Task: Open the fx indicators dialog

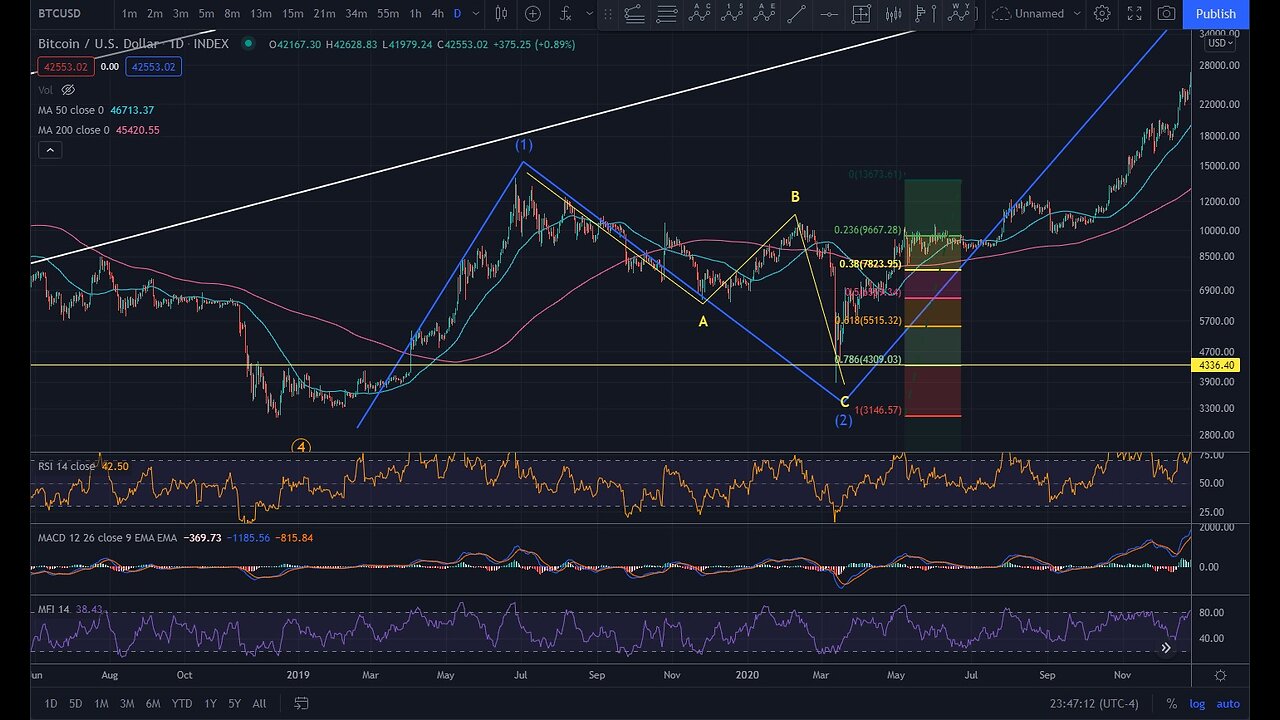Action: 566,14
